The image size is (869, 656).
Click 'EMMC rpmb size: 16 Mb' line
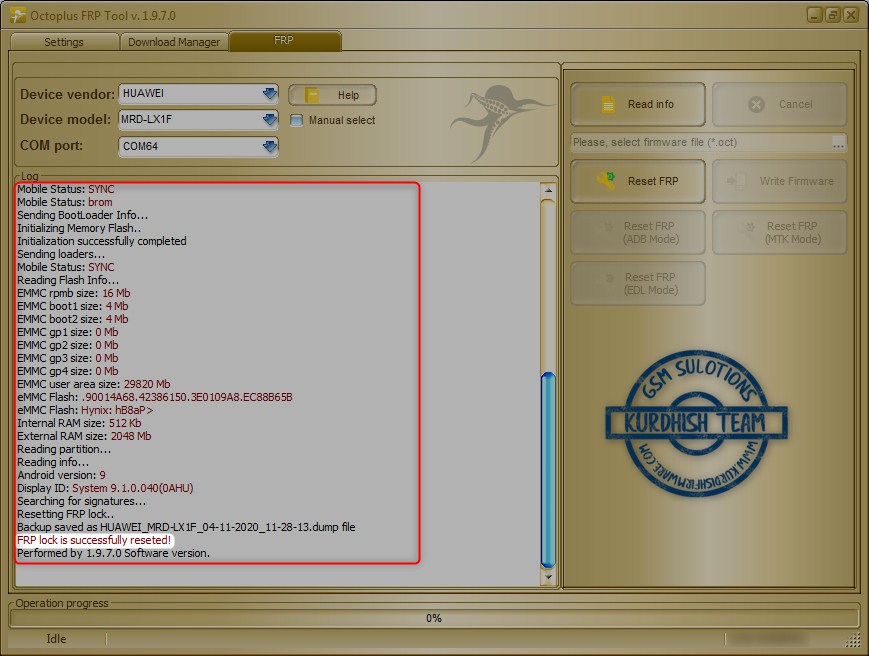pyautogui.click(x=74, y=293)
